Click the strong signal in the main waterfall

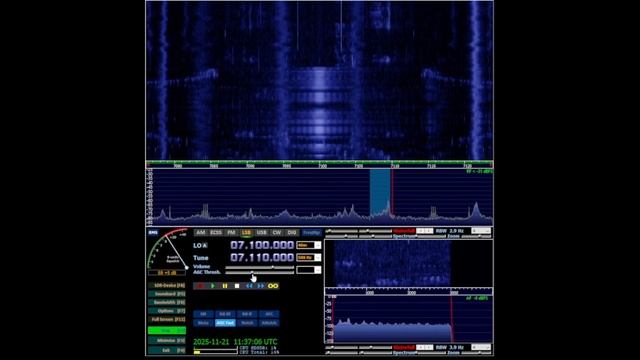[x=320, y=114]
